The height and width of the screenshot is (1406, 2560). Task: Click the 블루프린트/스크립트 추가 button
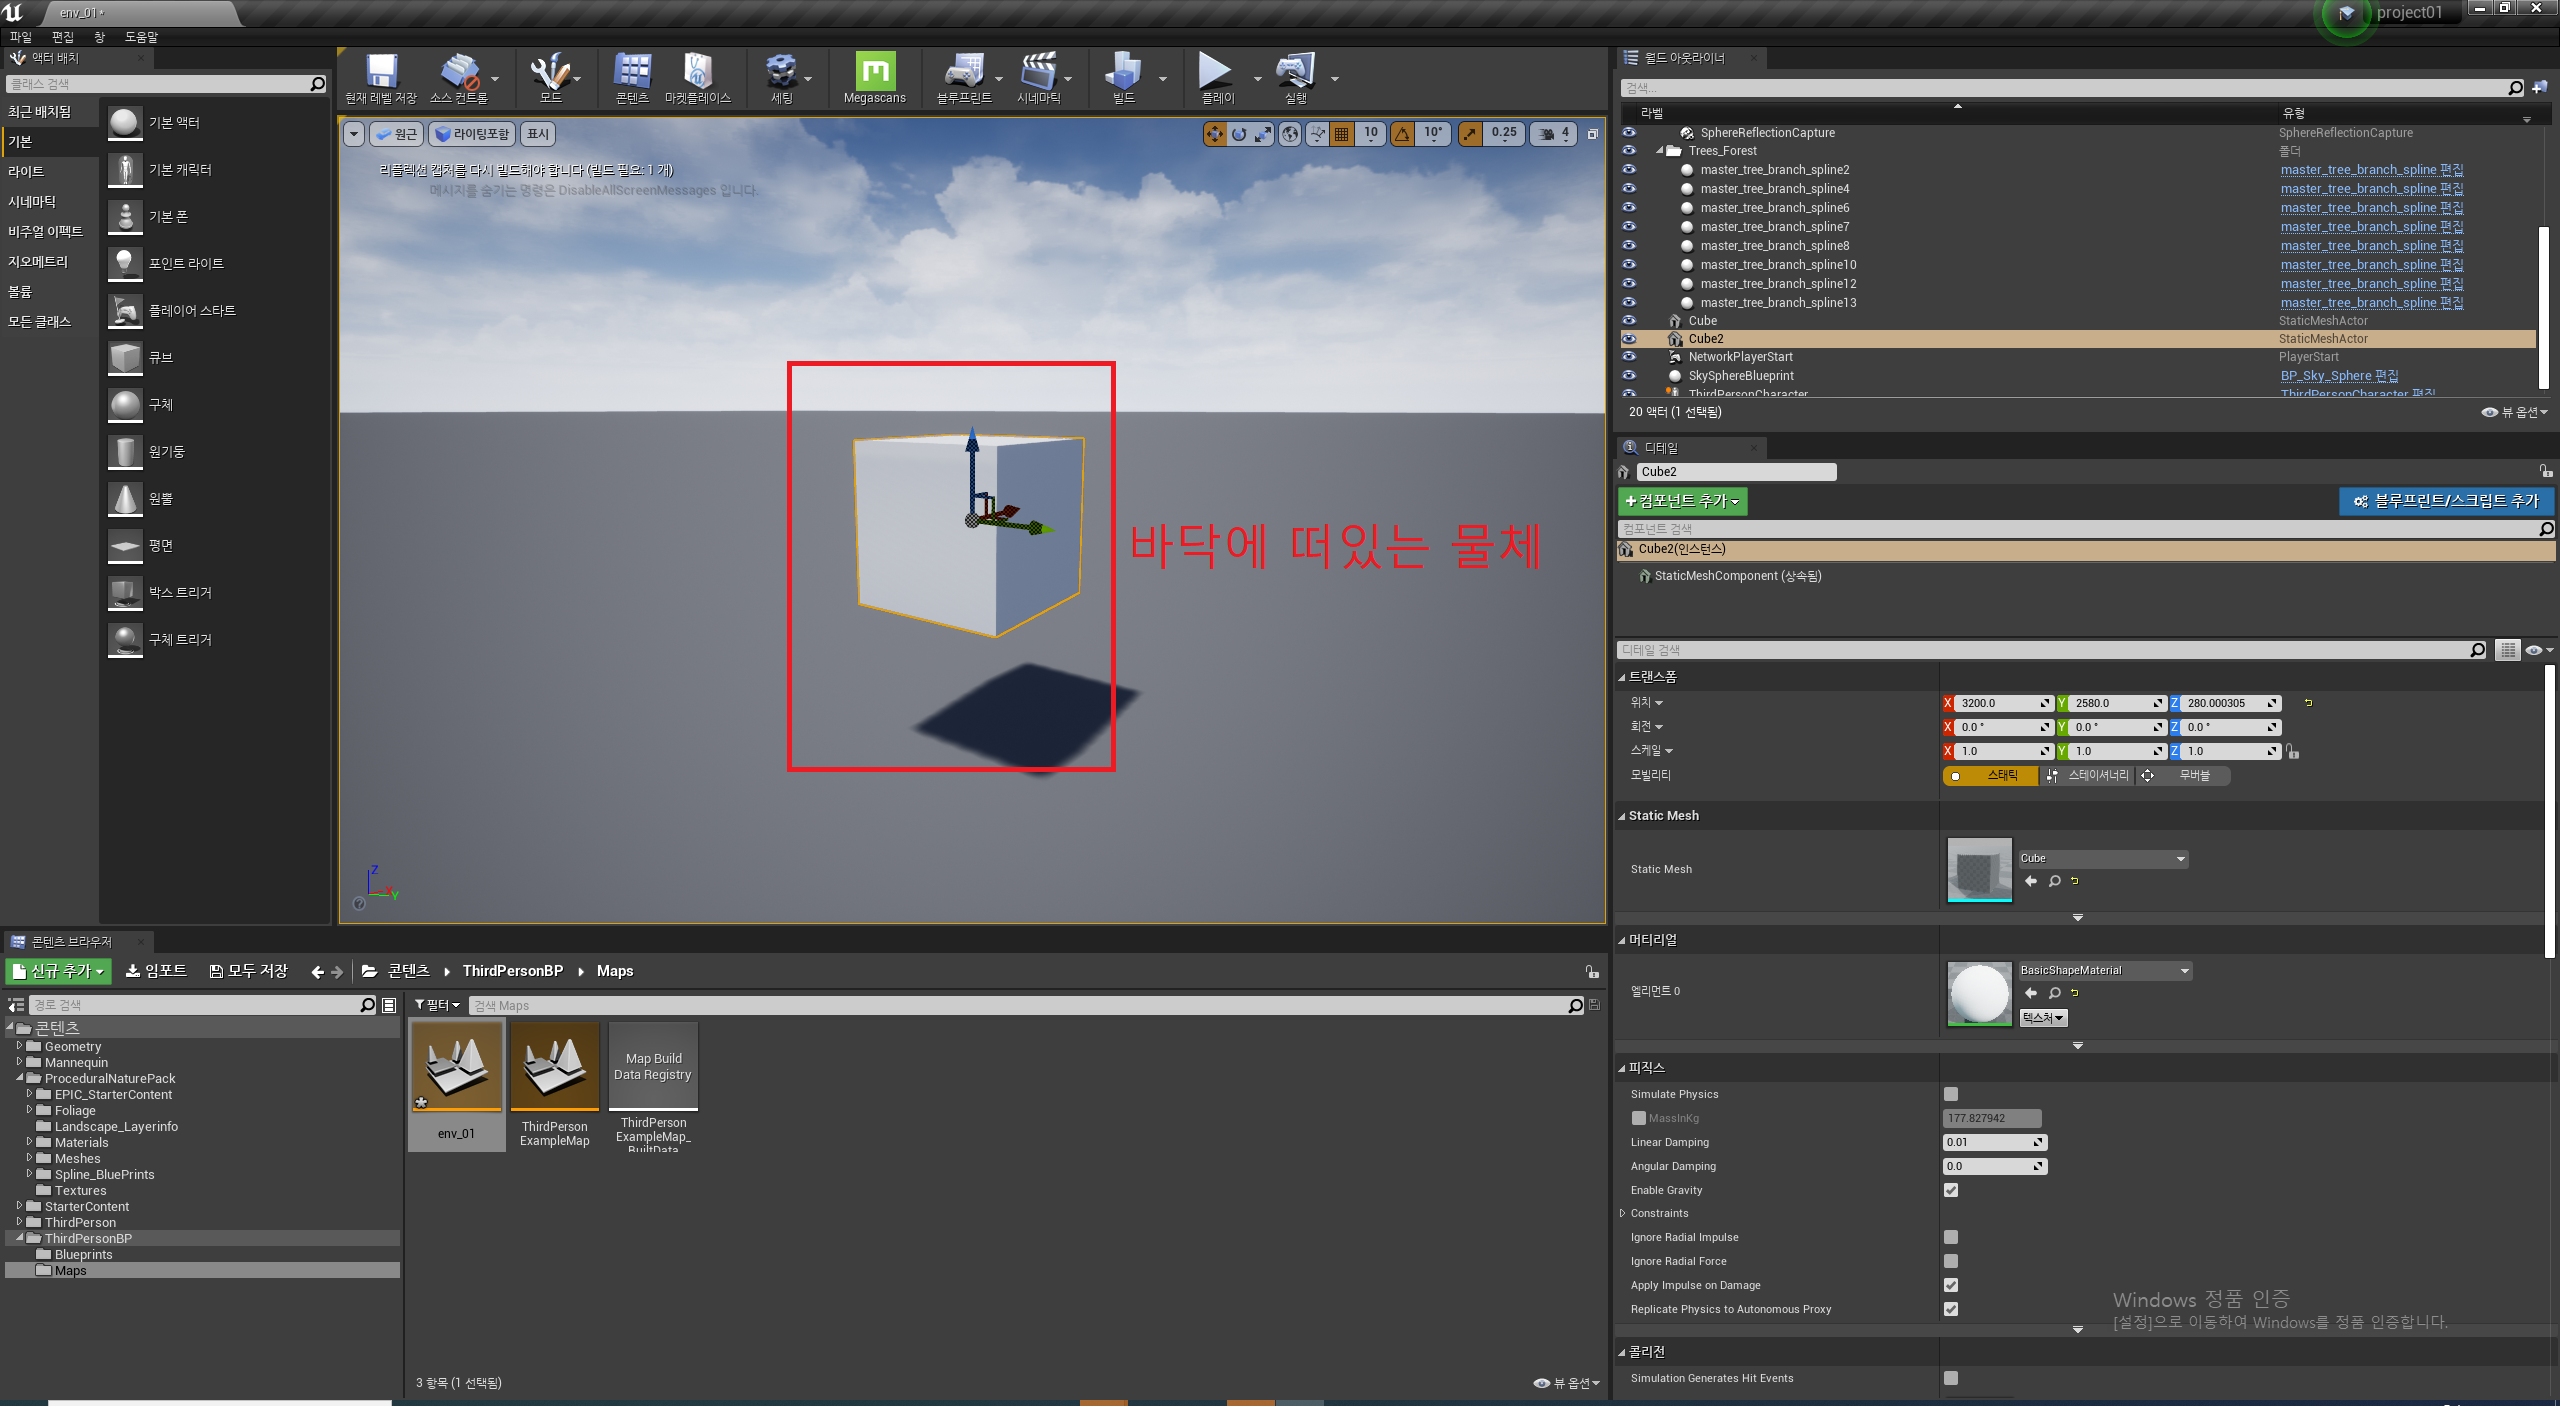(x=2445, y=501)
